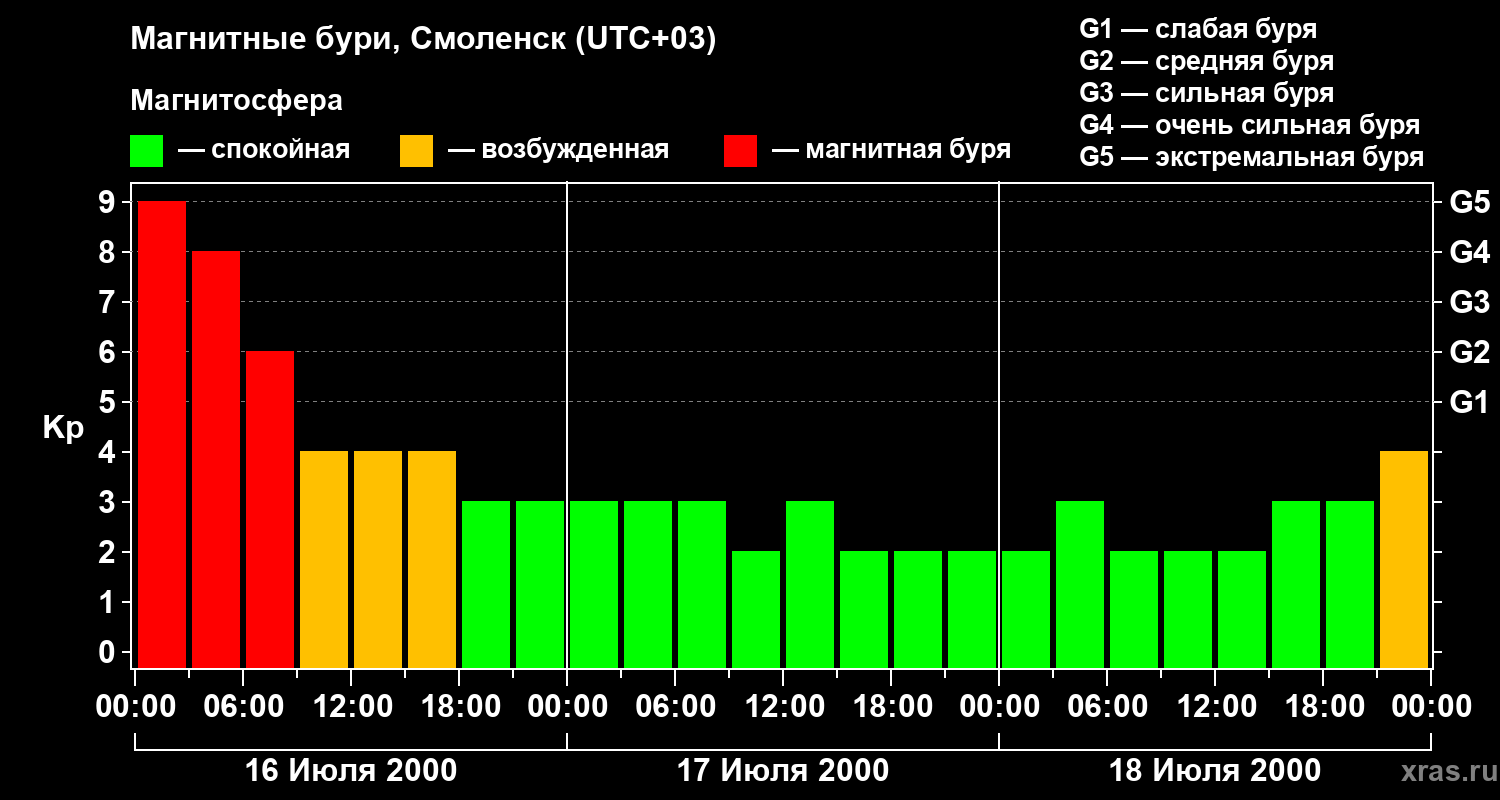Select the red Kp 6 bar
Image resolution: width=1500 pixels, height=800 pixels.
coord(270,509)
